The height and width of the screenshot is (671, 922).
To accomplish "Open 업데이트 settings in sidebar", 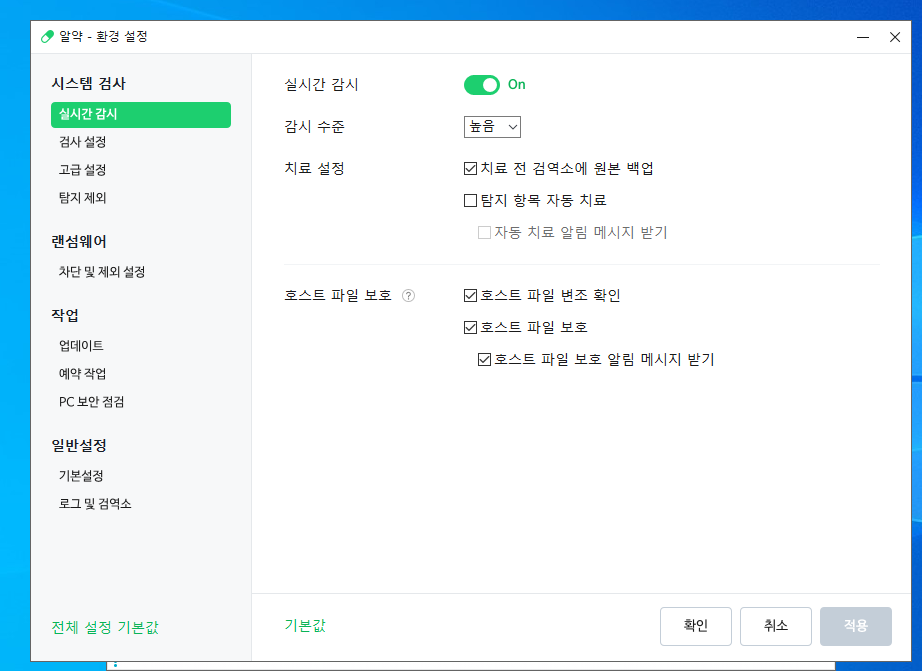I will point(81,346).
